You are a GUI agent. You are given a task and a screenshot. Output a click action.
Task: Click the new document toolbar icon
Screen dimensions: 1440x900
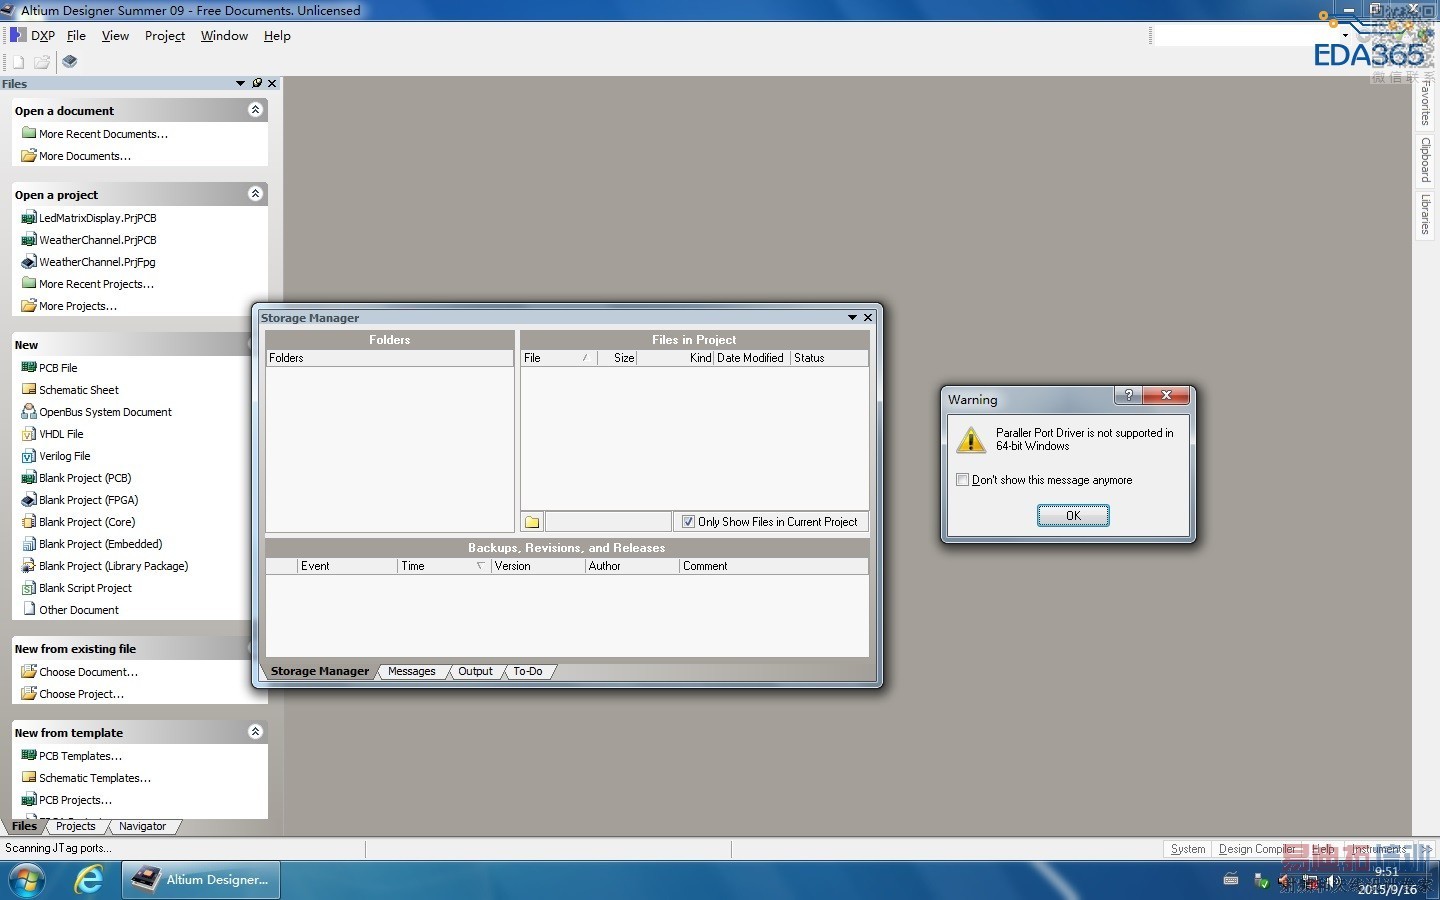[18, 62]
